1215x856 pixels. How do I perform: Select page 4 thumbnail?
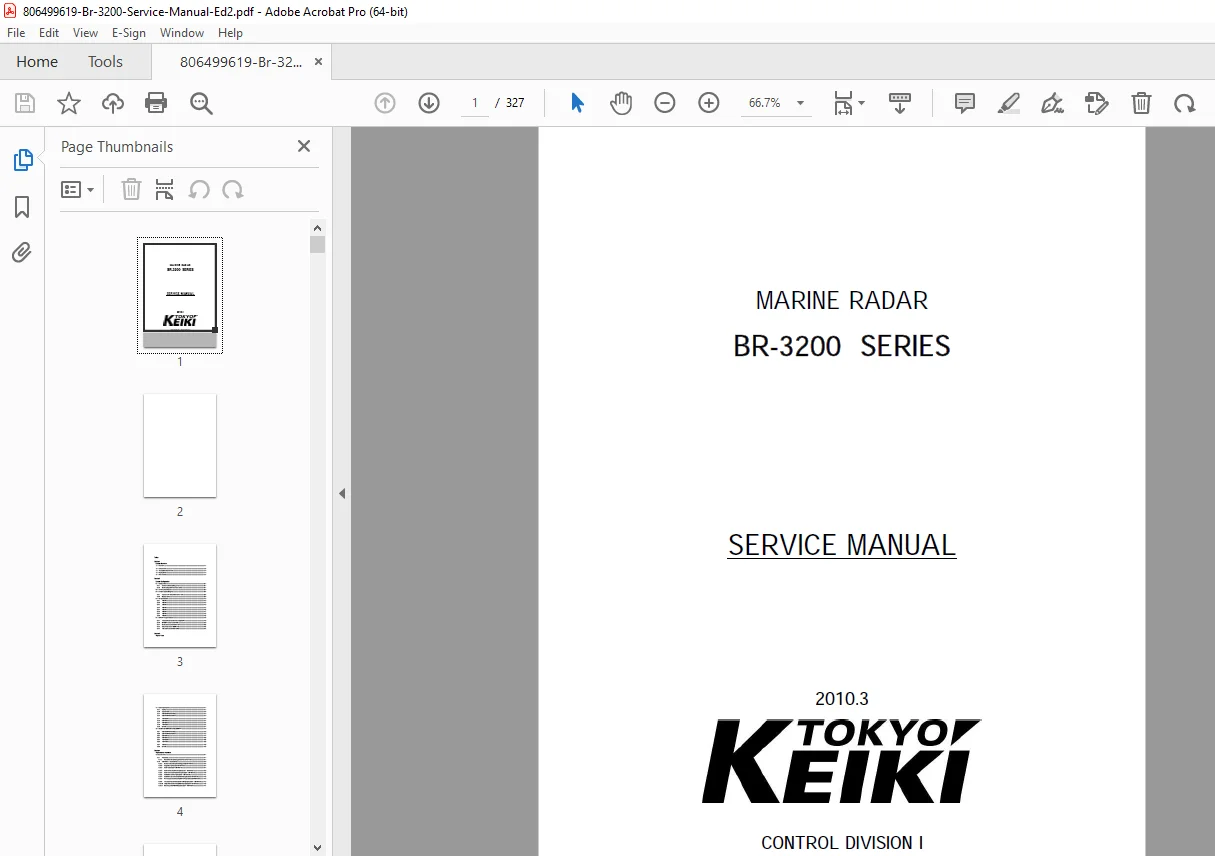click(x=180, y=745)
